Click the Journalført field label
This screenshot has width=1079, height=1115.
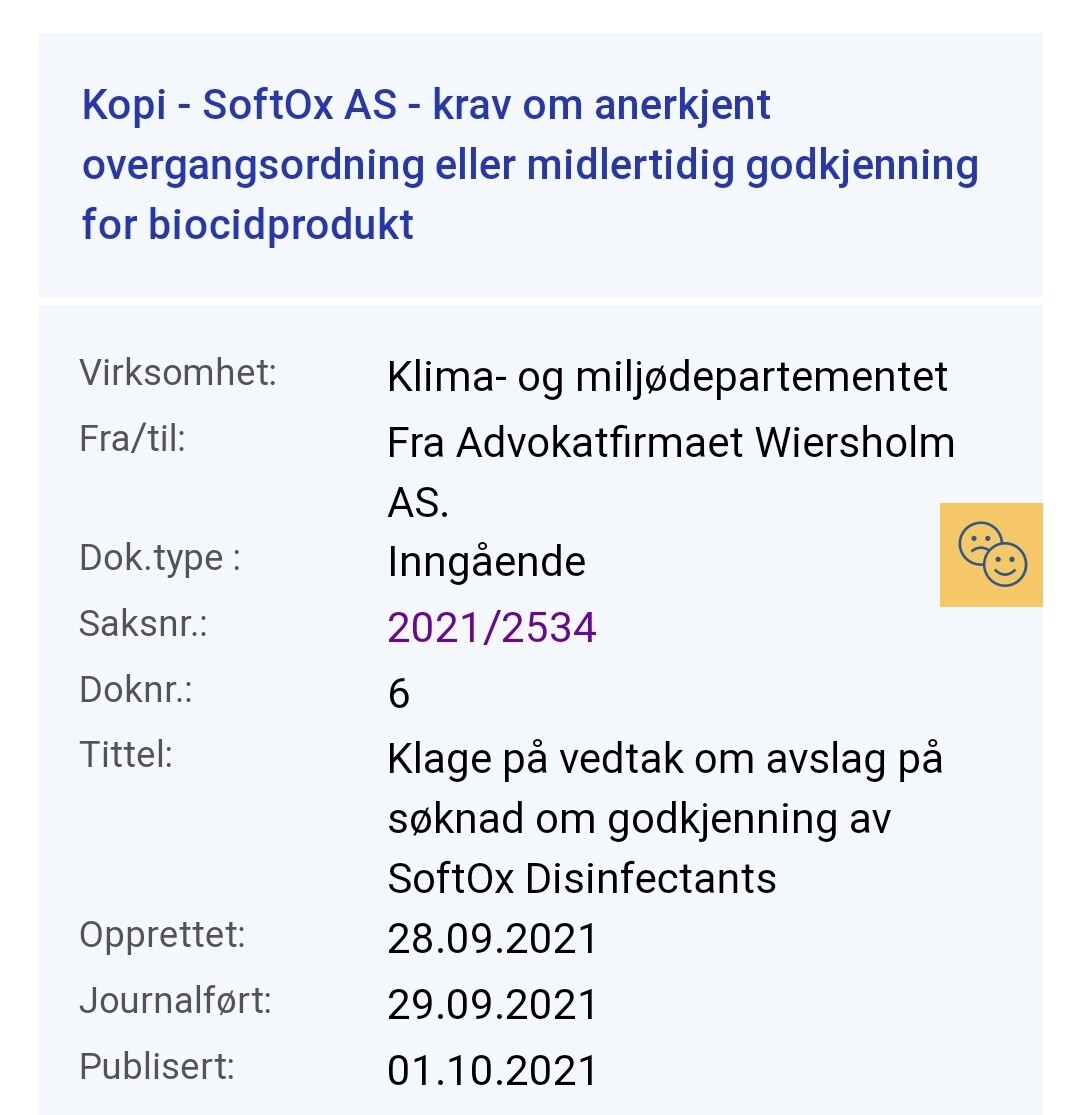click(x=175, y=1000)
